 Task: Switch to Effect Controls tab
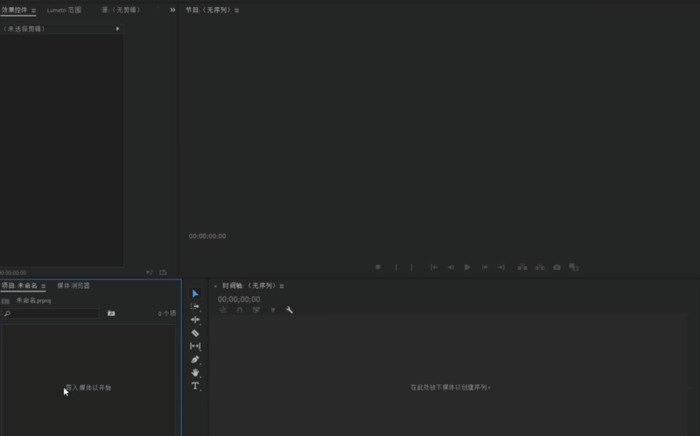tap(14, 10)
